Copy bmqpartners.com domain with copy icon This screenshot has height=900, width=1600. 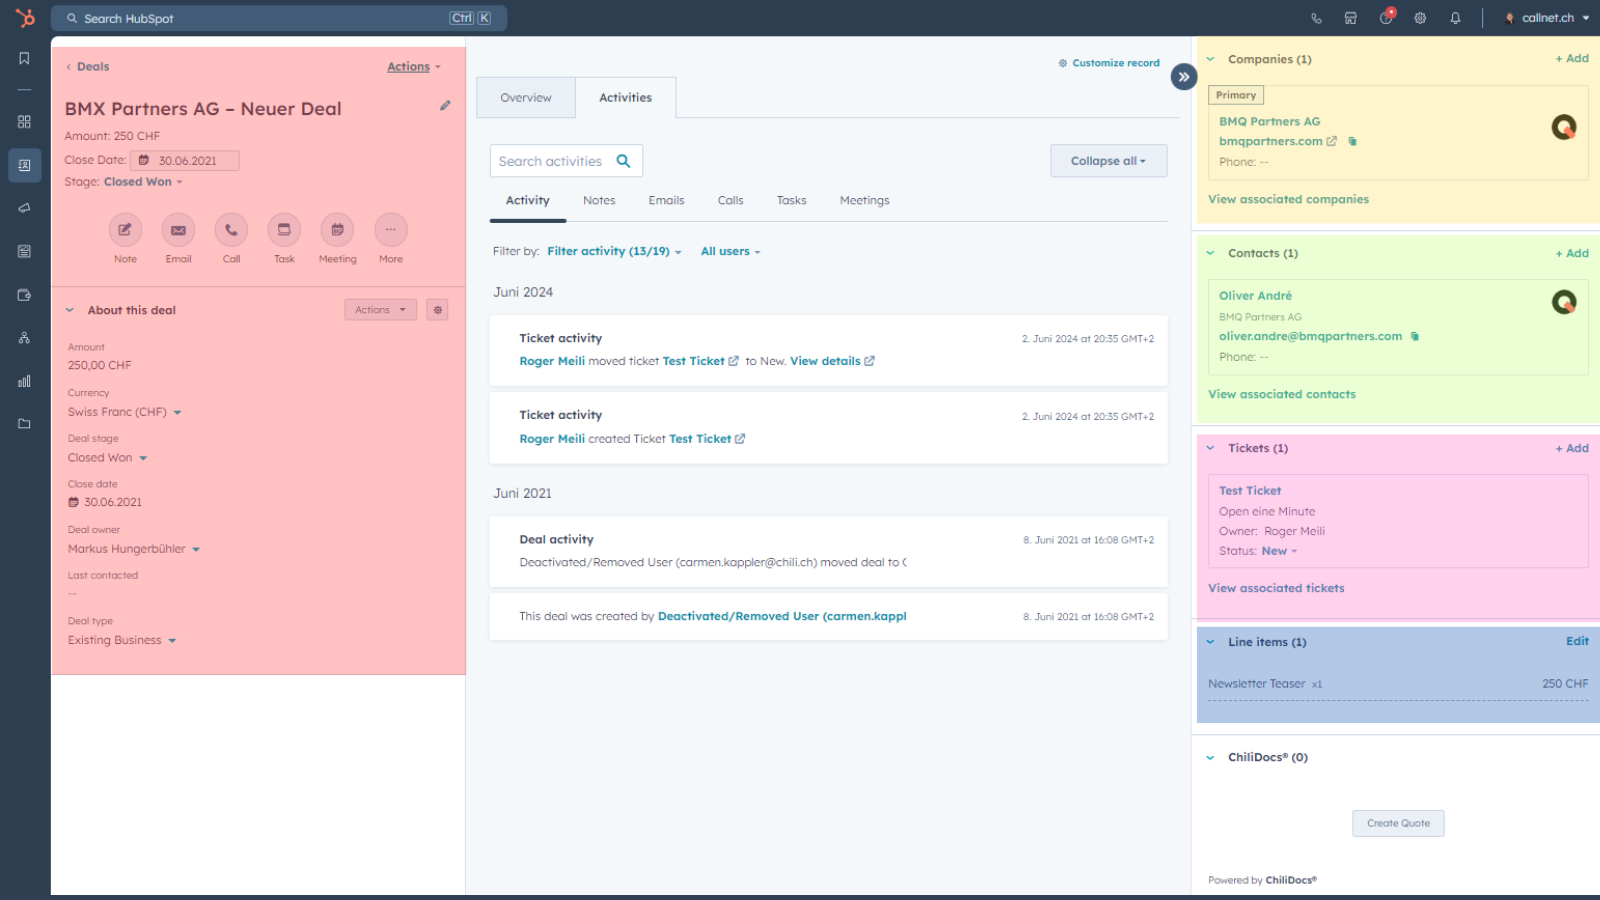pyautogui.click(x=1352, y=141)
